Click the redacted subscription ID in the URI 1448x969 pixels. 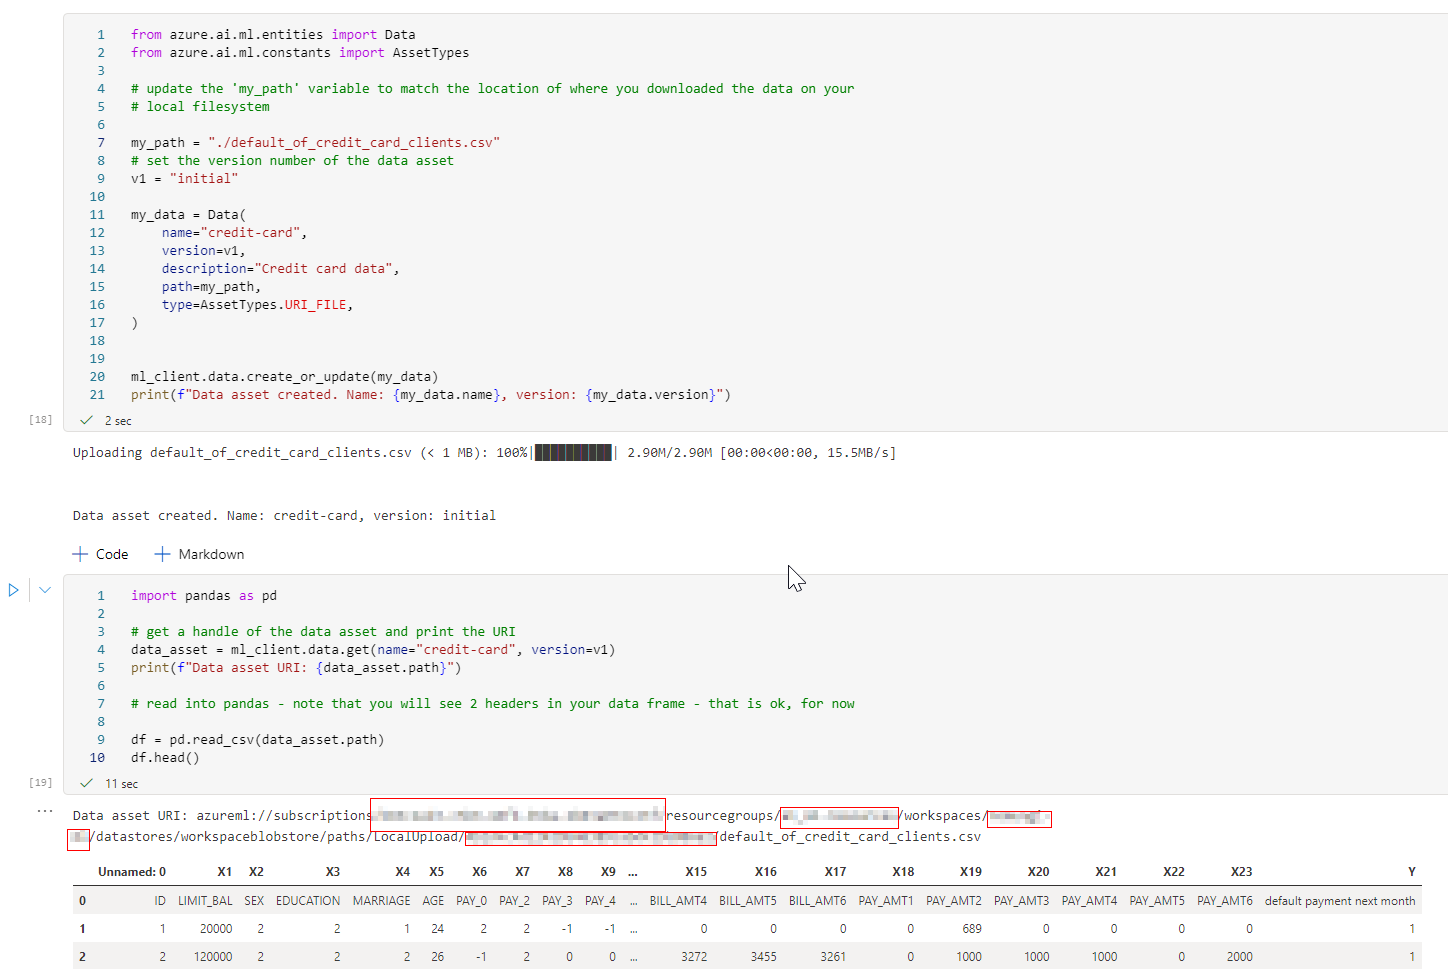coord(517,815)
